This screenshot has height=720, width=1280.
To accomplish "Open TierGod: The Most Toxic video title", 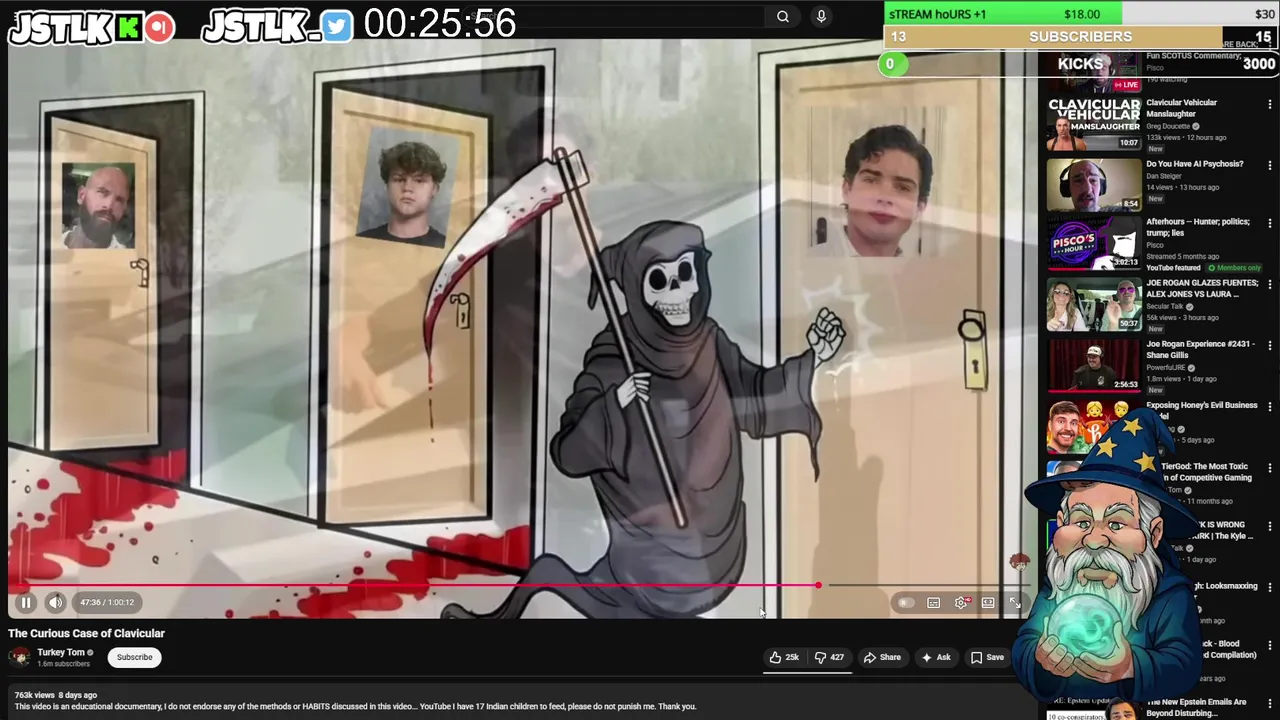I will pos(1206,472).
